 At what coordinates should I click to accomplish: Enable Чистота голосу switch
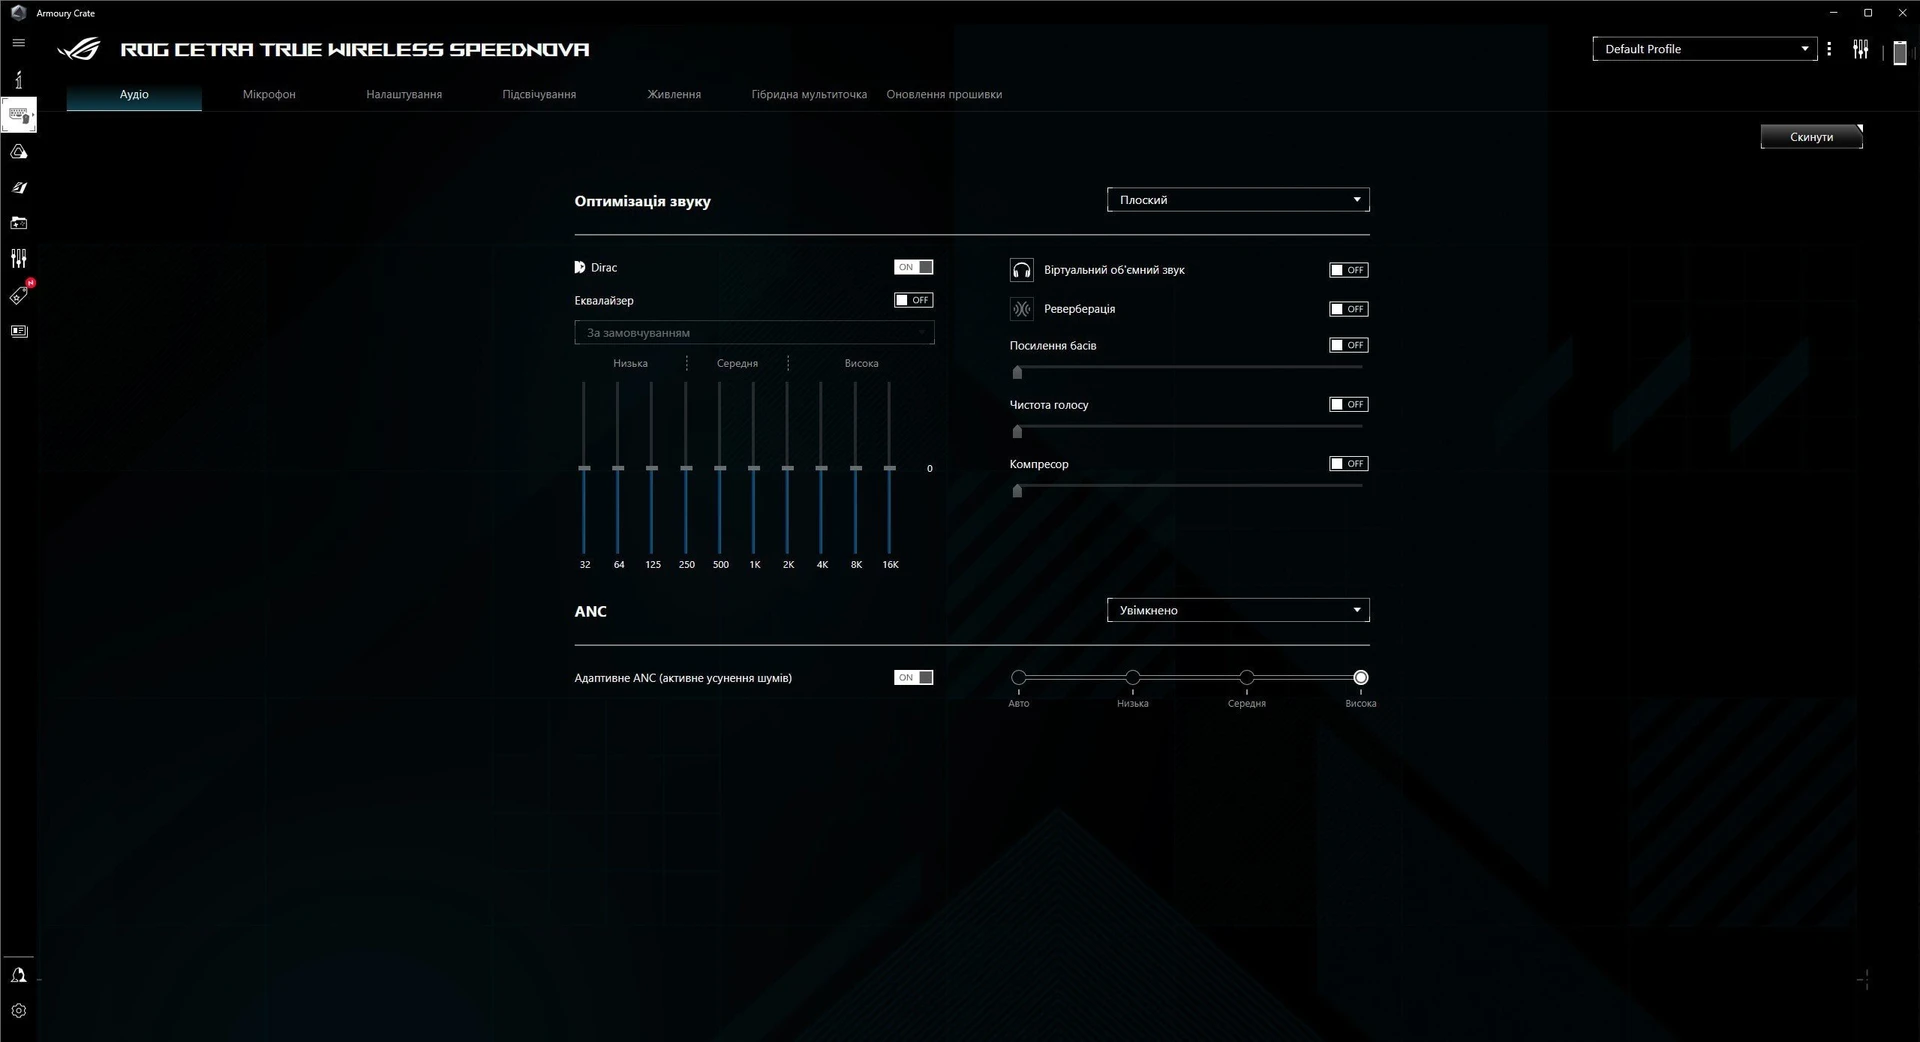point(1348,404)
